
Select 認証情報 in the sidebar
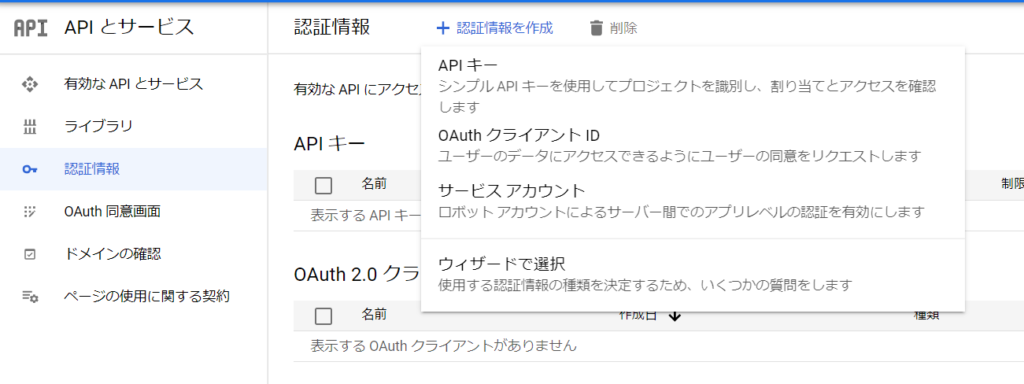(x=133, y=169)
